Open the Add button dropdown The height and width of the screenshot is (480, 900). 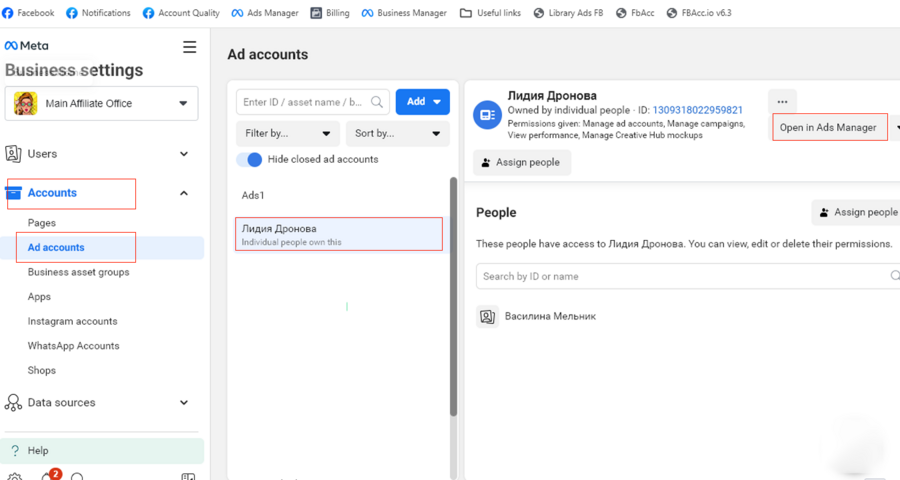[x=423, y=102]
